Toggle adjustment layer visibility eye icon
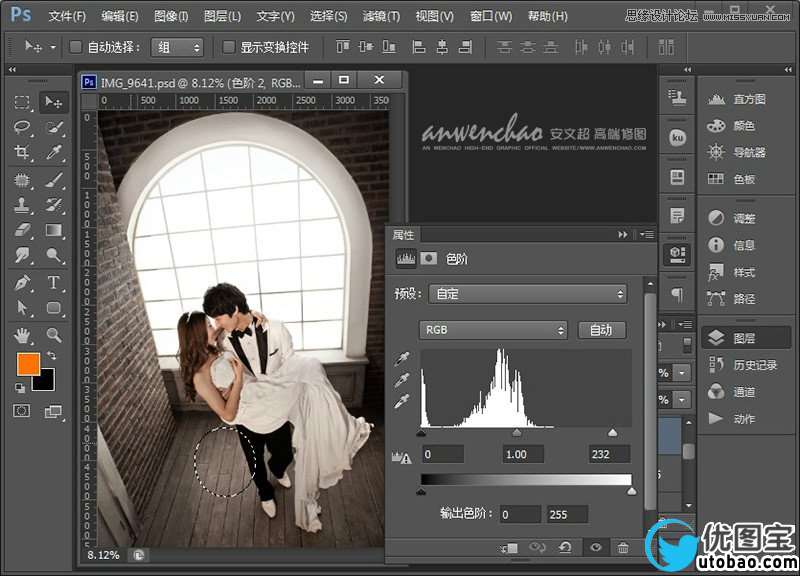Viewport: 800px width, 576px height. point(595,548)
